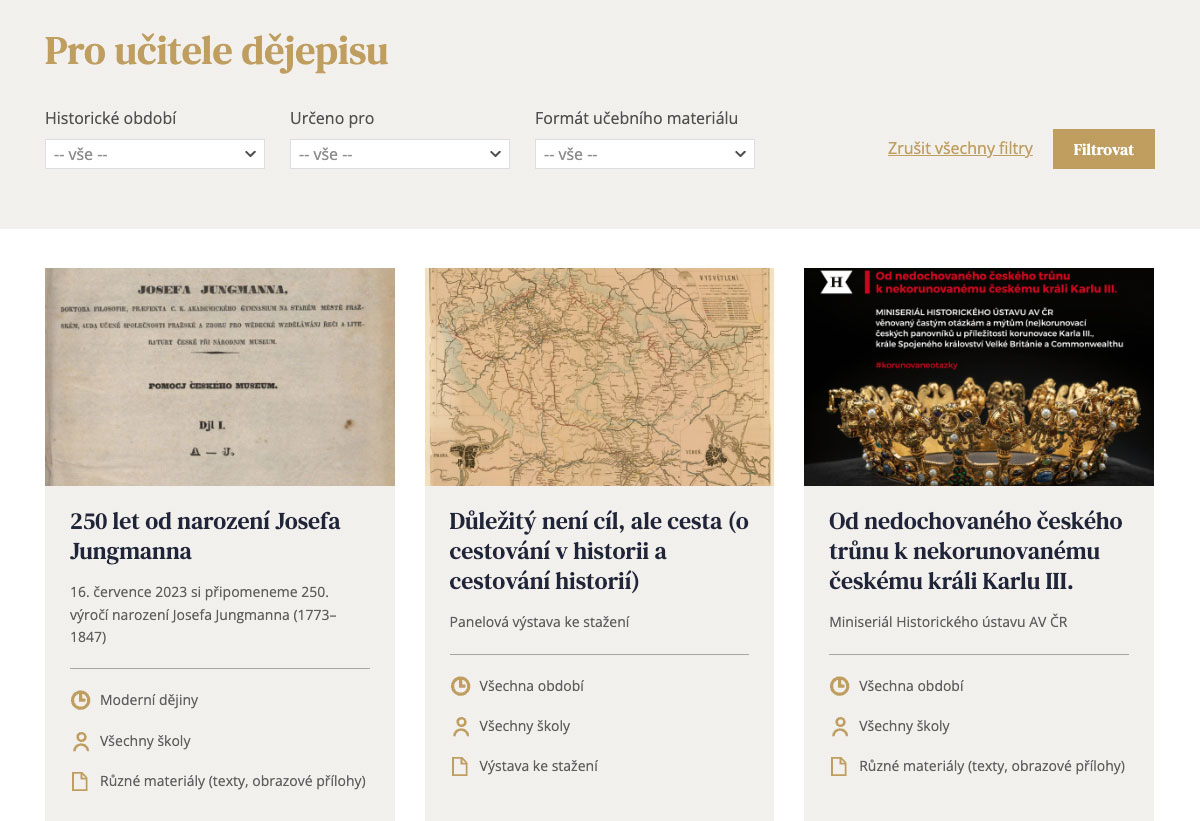The width and height of the screenshot is (1200, 821).
Task: Click person icon in Jungmann card
Action: coord(80,741)
